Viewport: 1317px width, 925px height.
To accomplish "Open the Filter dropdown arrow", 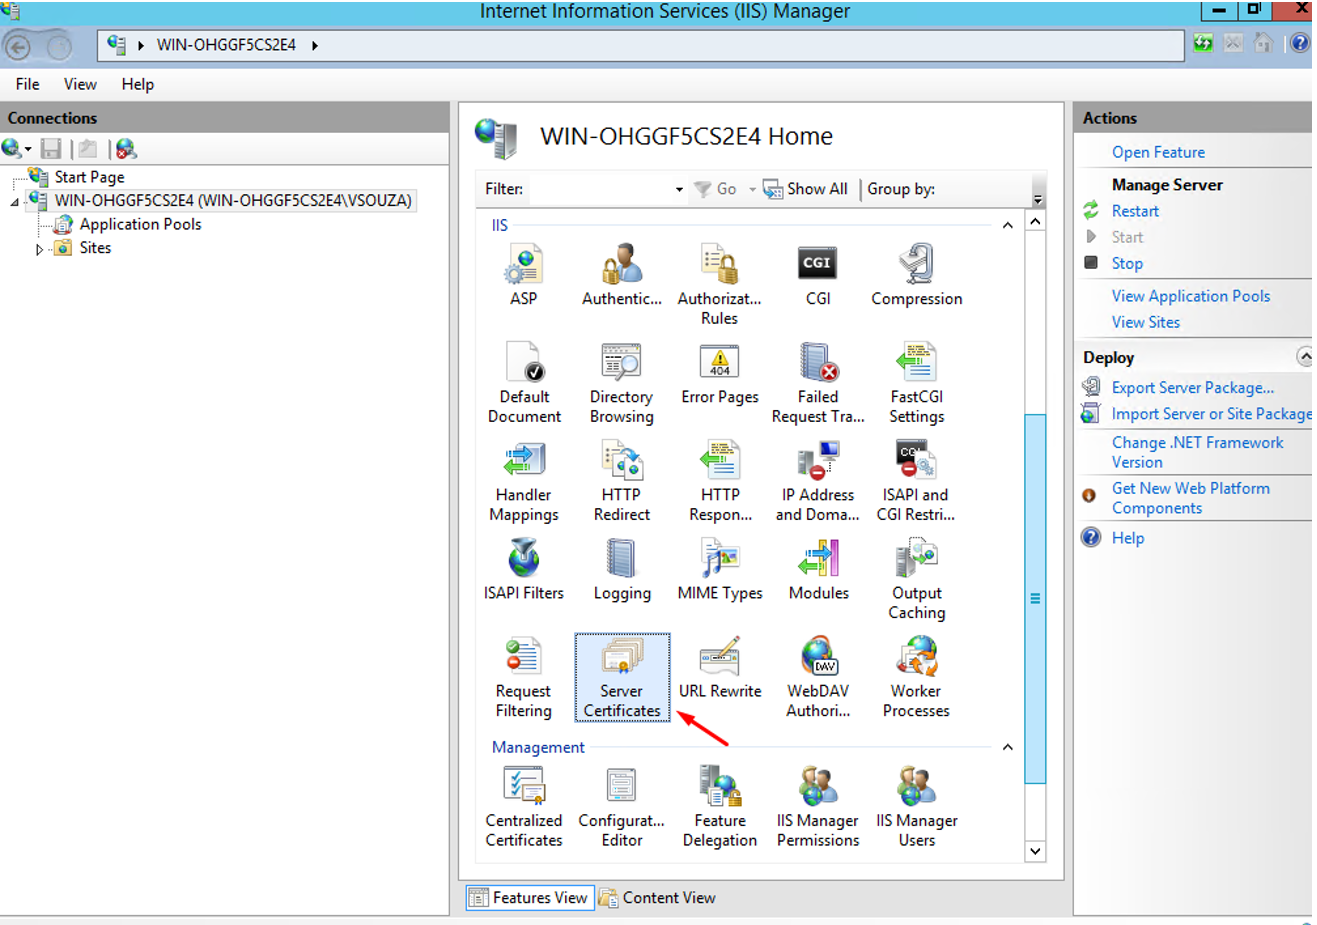I will [679, 189].
